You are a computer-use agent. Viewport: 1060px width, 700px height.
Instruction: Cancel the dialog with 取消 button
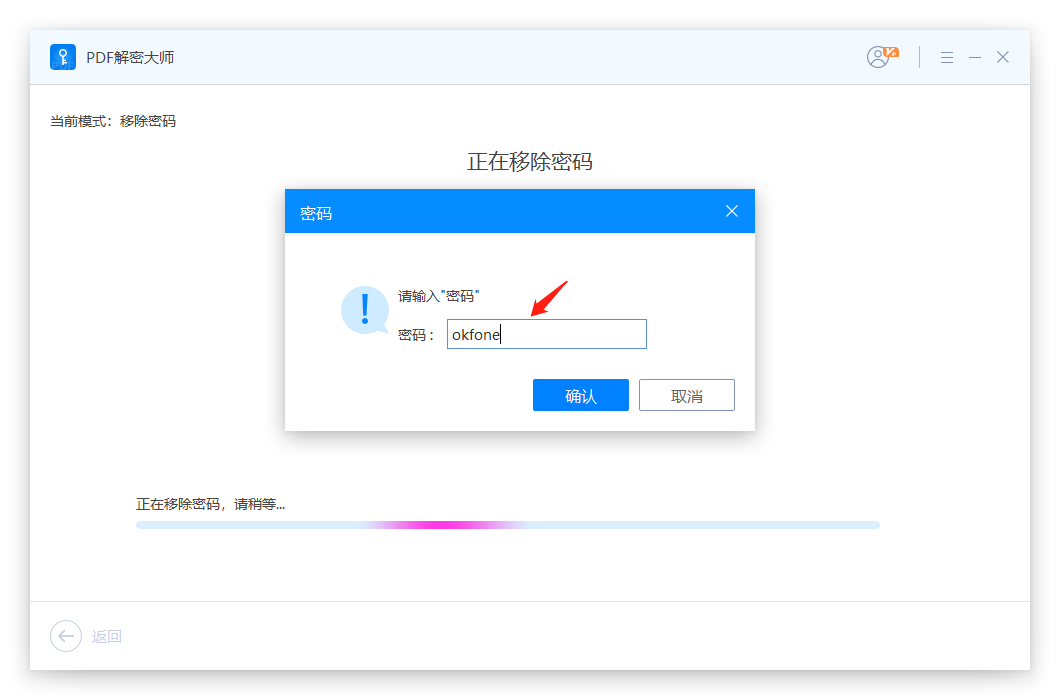coord(687,395)
